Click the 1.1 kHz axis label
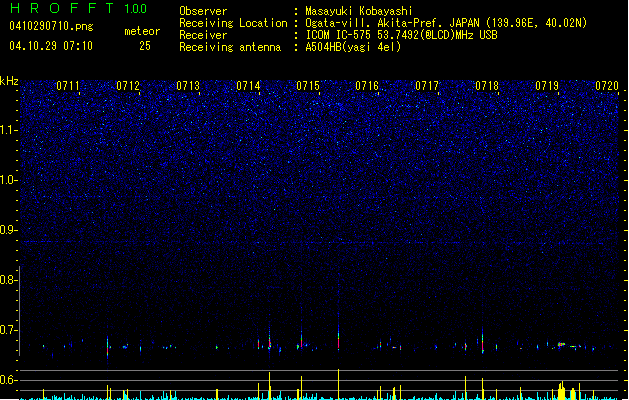The width and height of the screenshot is (629, 400). 8,130
